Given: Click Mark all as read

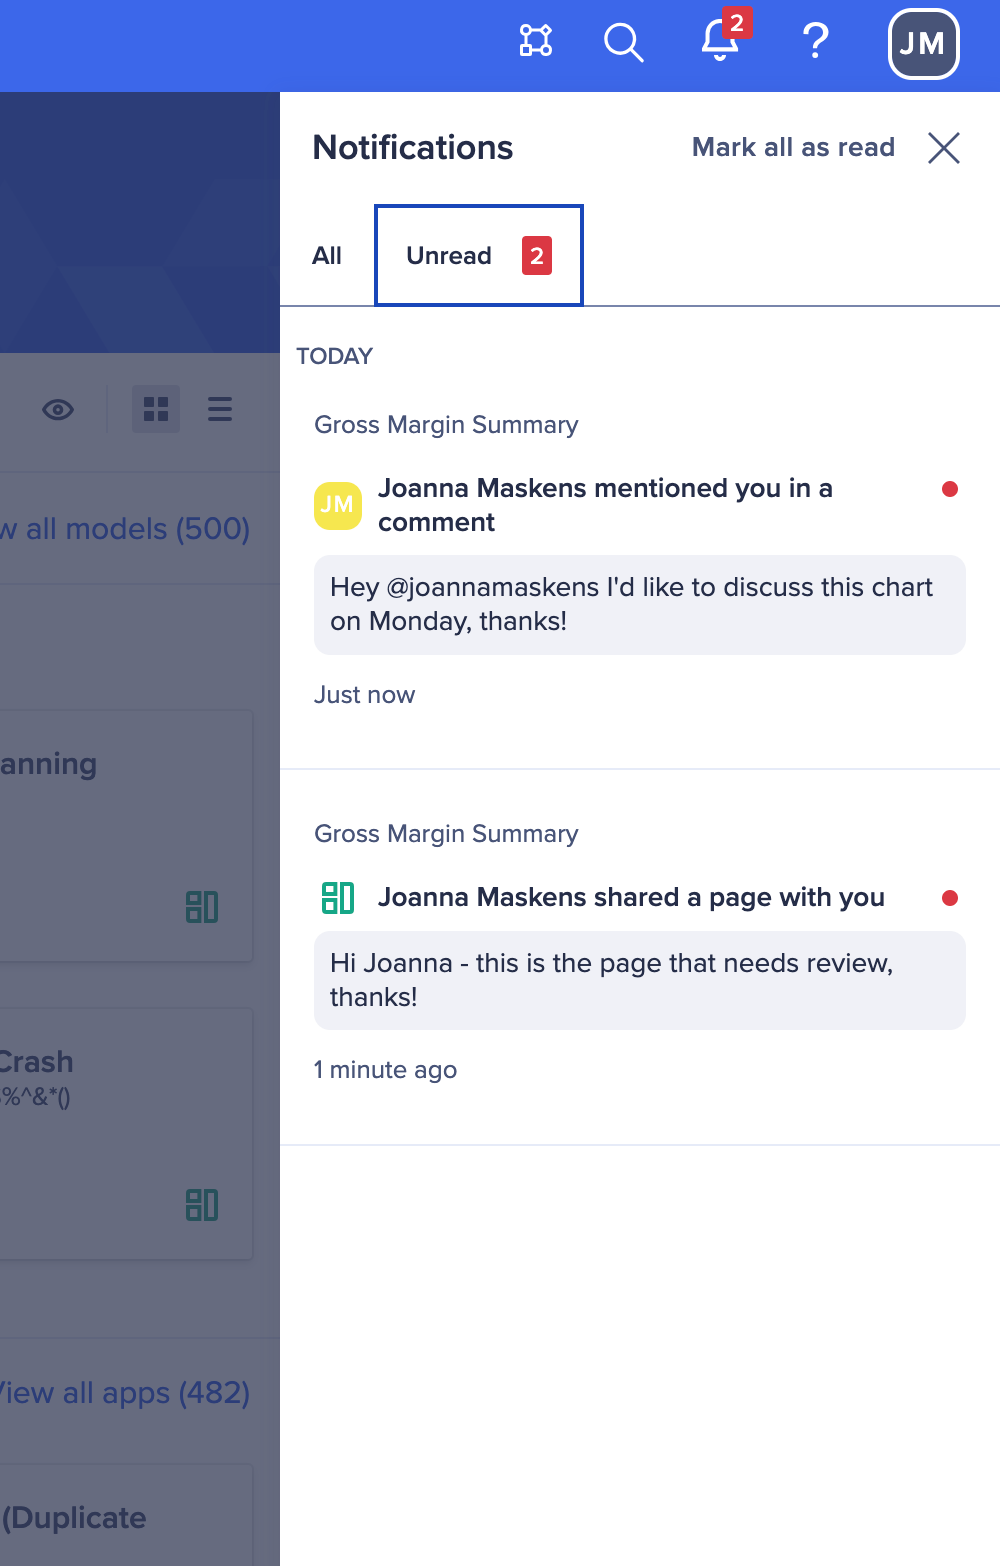Looking at the screenshot, I should click(793, 148).
